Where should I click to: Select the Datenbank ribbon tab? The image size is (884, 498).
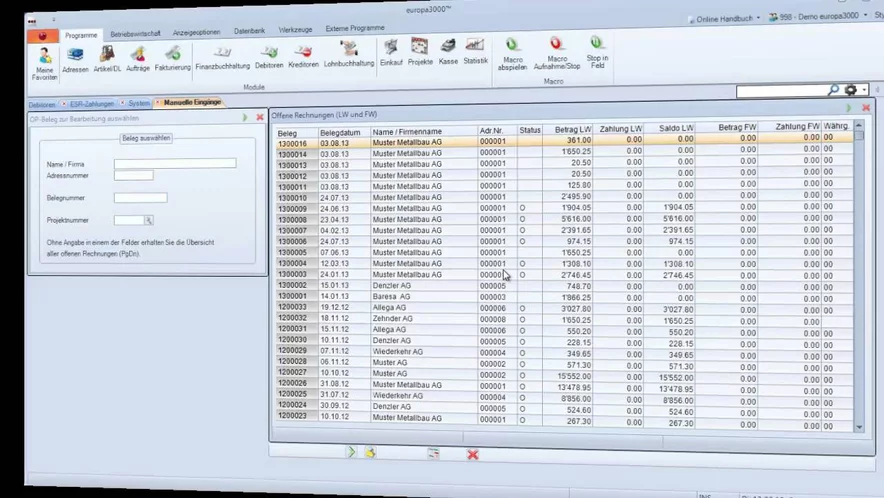click(249, 31)
